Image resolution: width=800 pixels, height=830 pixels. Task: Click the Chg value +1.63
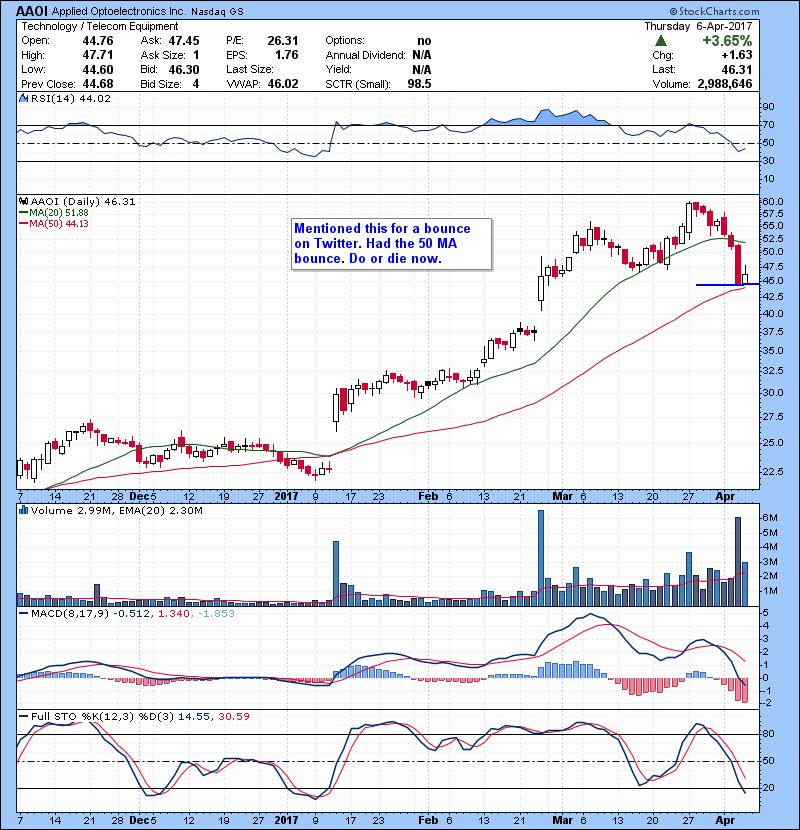pos(736,55)
